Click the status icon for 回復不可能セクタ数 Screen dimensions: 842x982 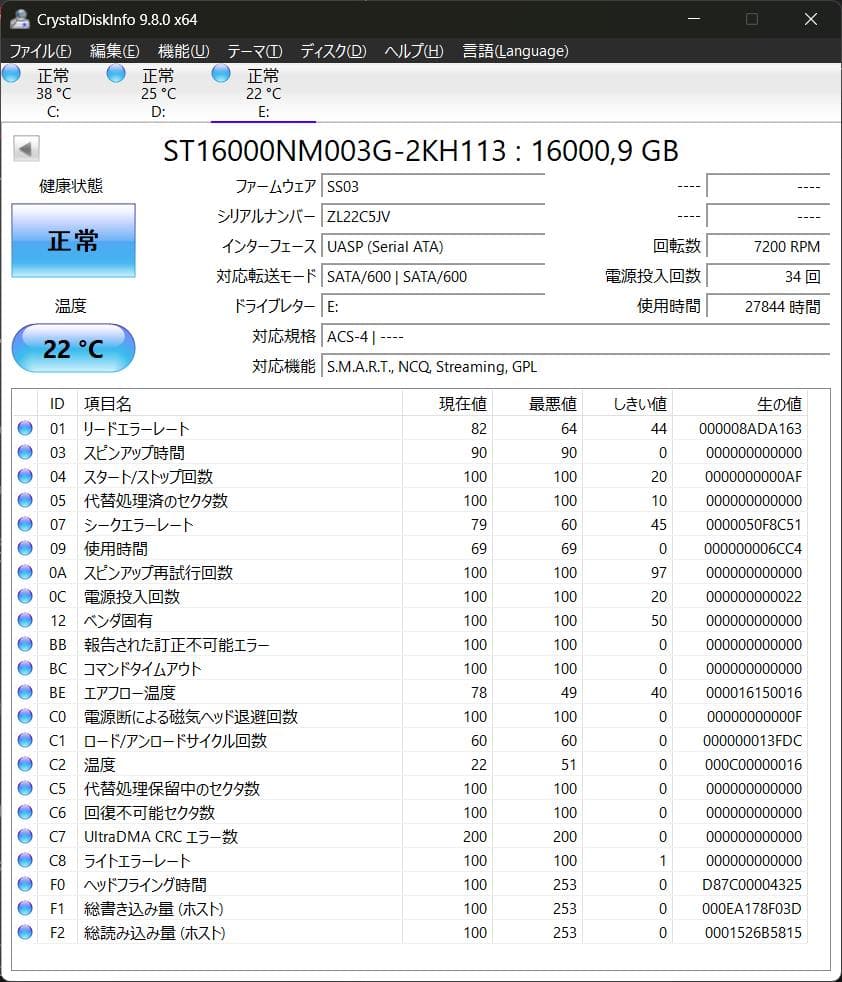[x=25, y=812]
